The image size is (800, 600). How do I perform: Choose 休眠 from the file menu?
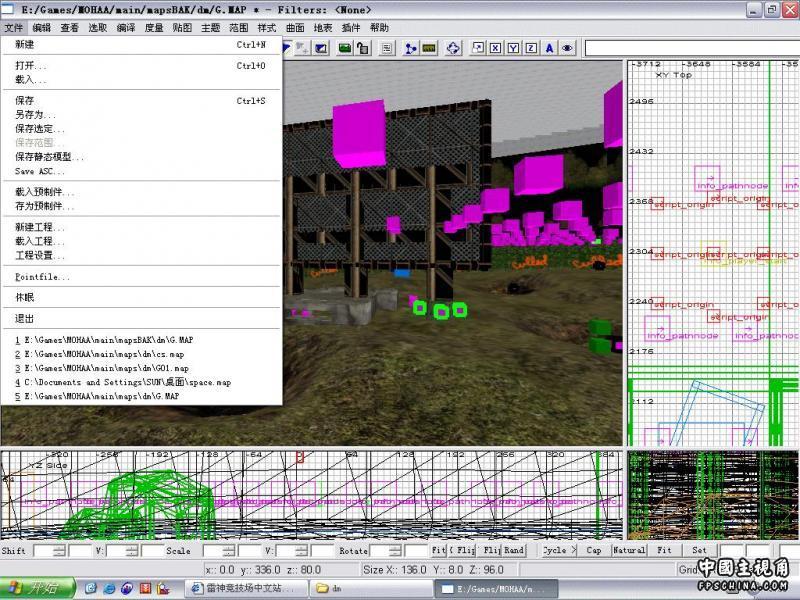click(141, 298)
